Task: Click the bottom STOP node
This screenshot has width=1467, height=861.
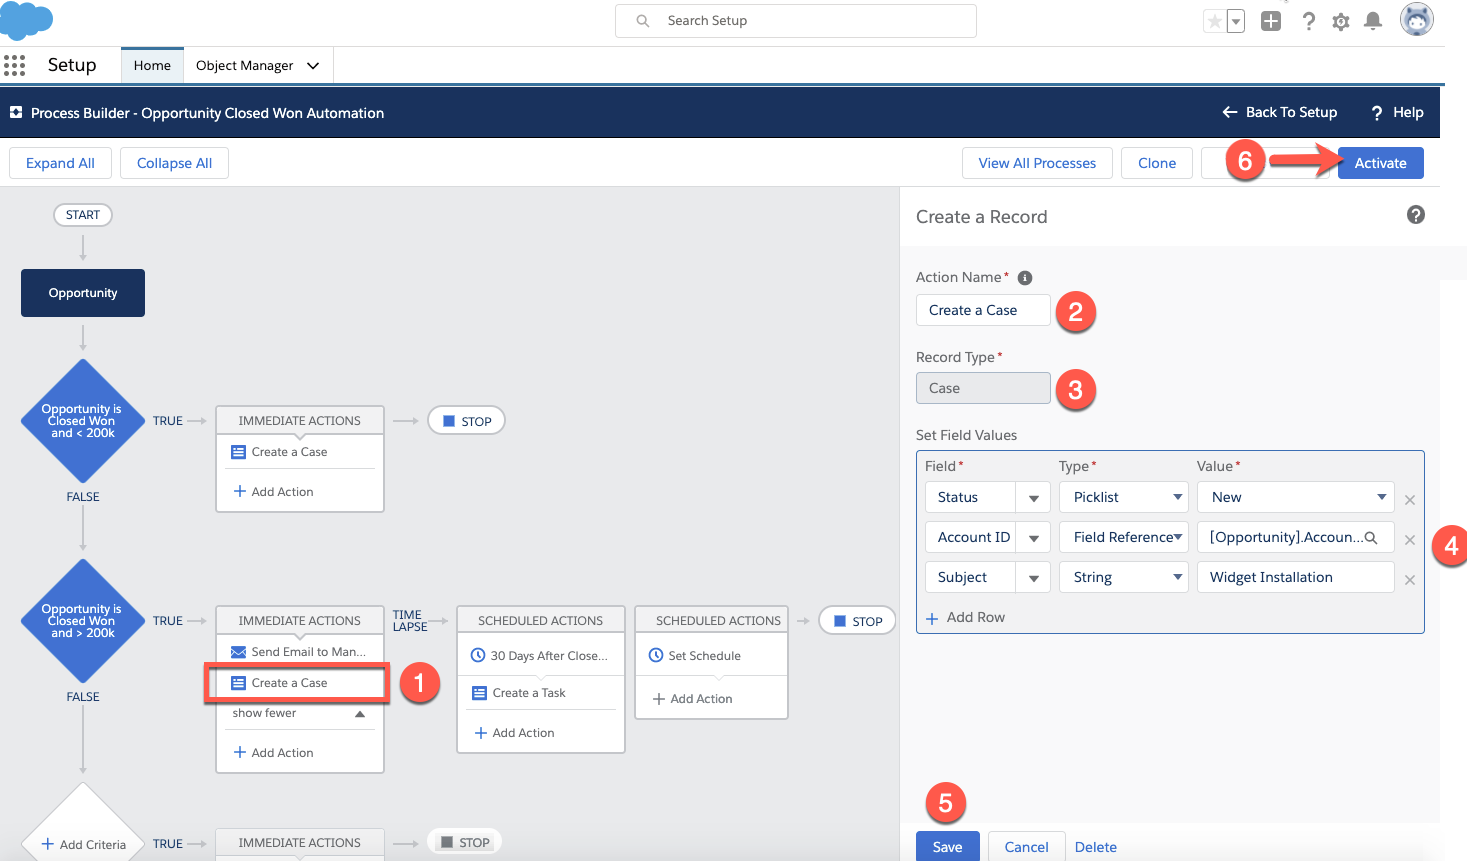Action: click(464, 842)
